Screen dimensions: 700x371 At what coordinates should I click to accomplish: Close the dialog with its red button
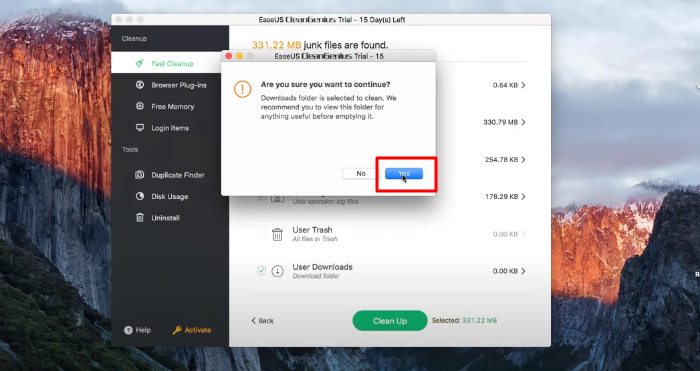pyautogui.click(x=229, y=56)
